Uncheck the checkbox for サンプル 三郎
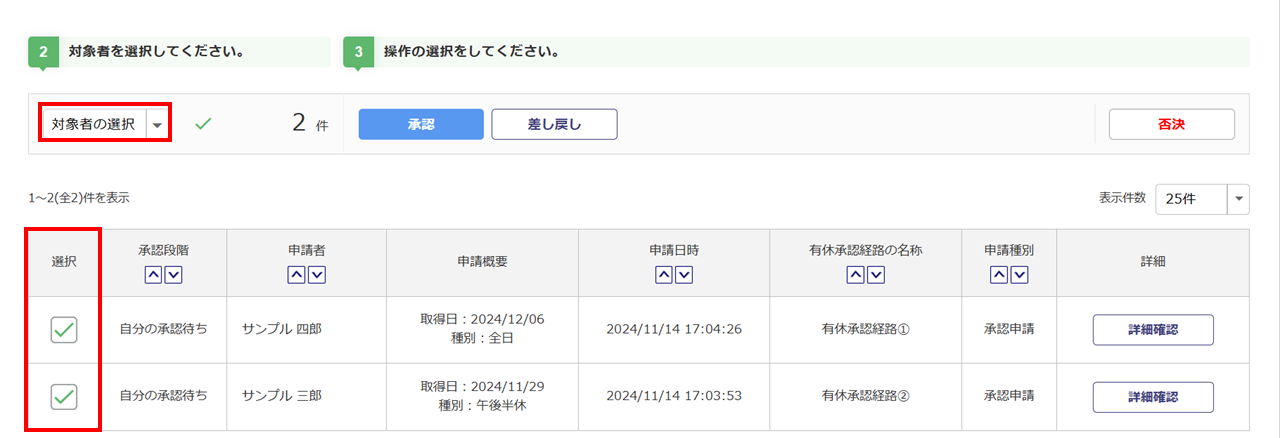The height and width of the screenshot is (438, 1280). pyautogui.click(x=64, y=396)
